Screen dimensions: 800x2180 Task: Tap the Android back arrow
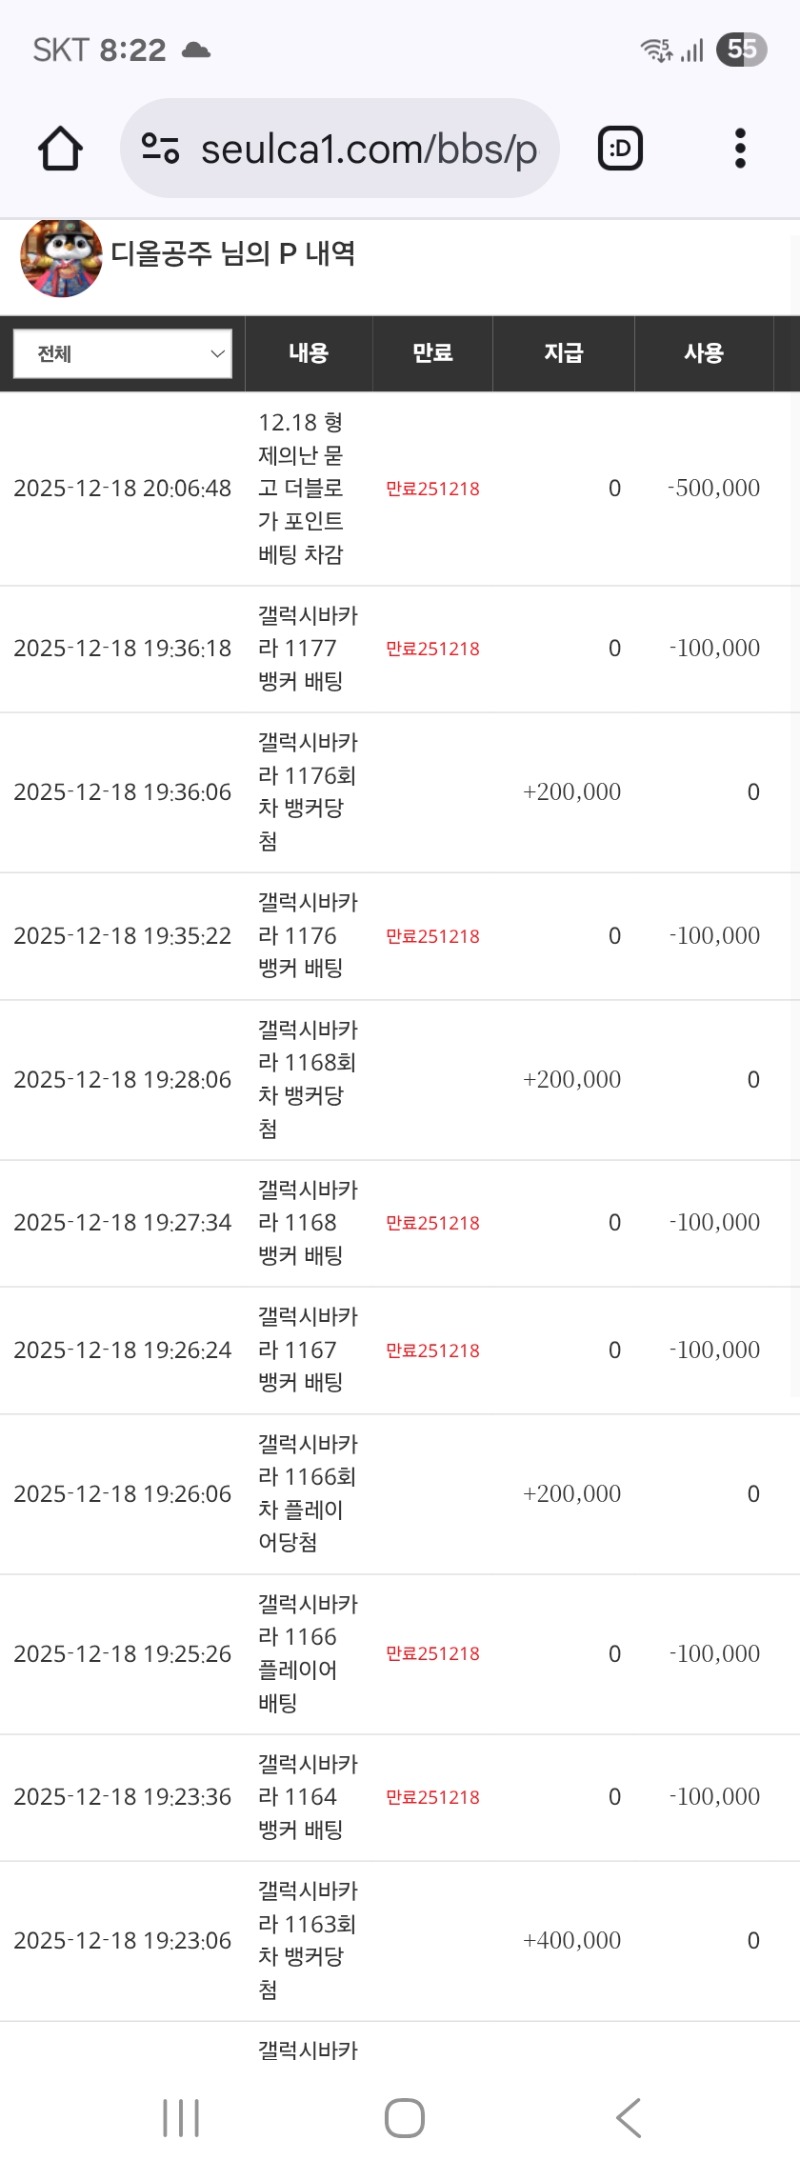(628, 2117)
